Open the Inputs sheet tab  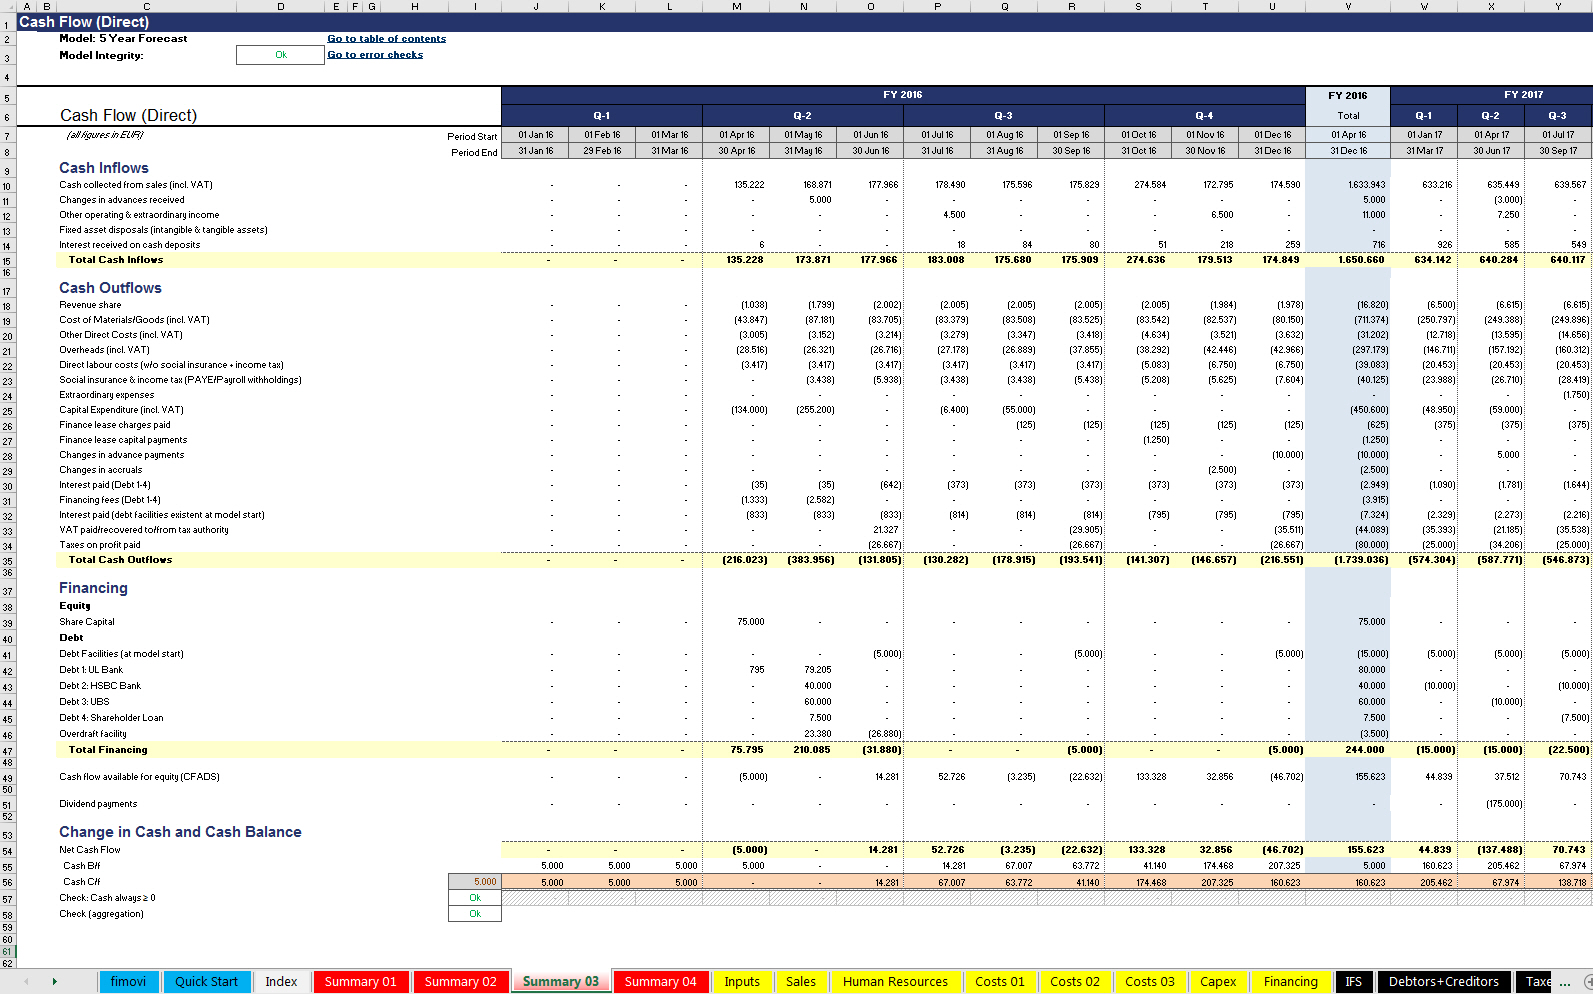click(742, 982)
